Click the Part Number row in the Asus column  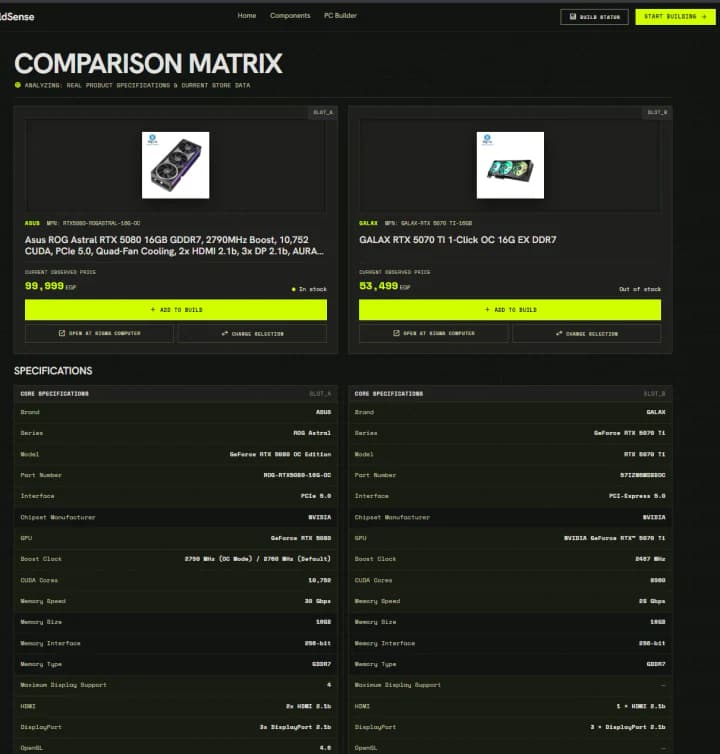176,475
